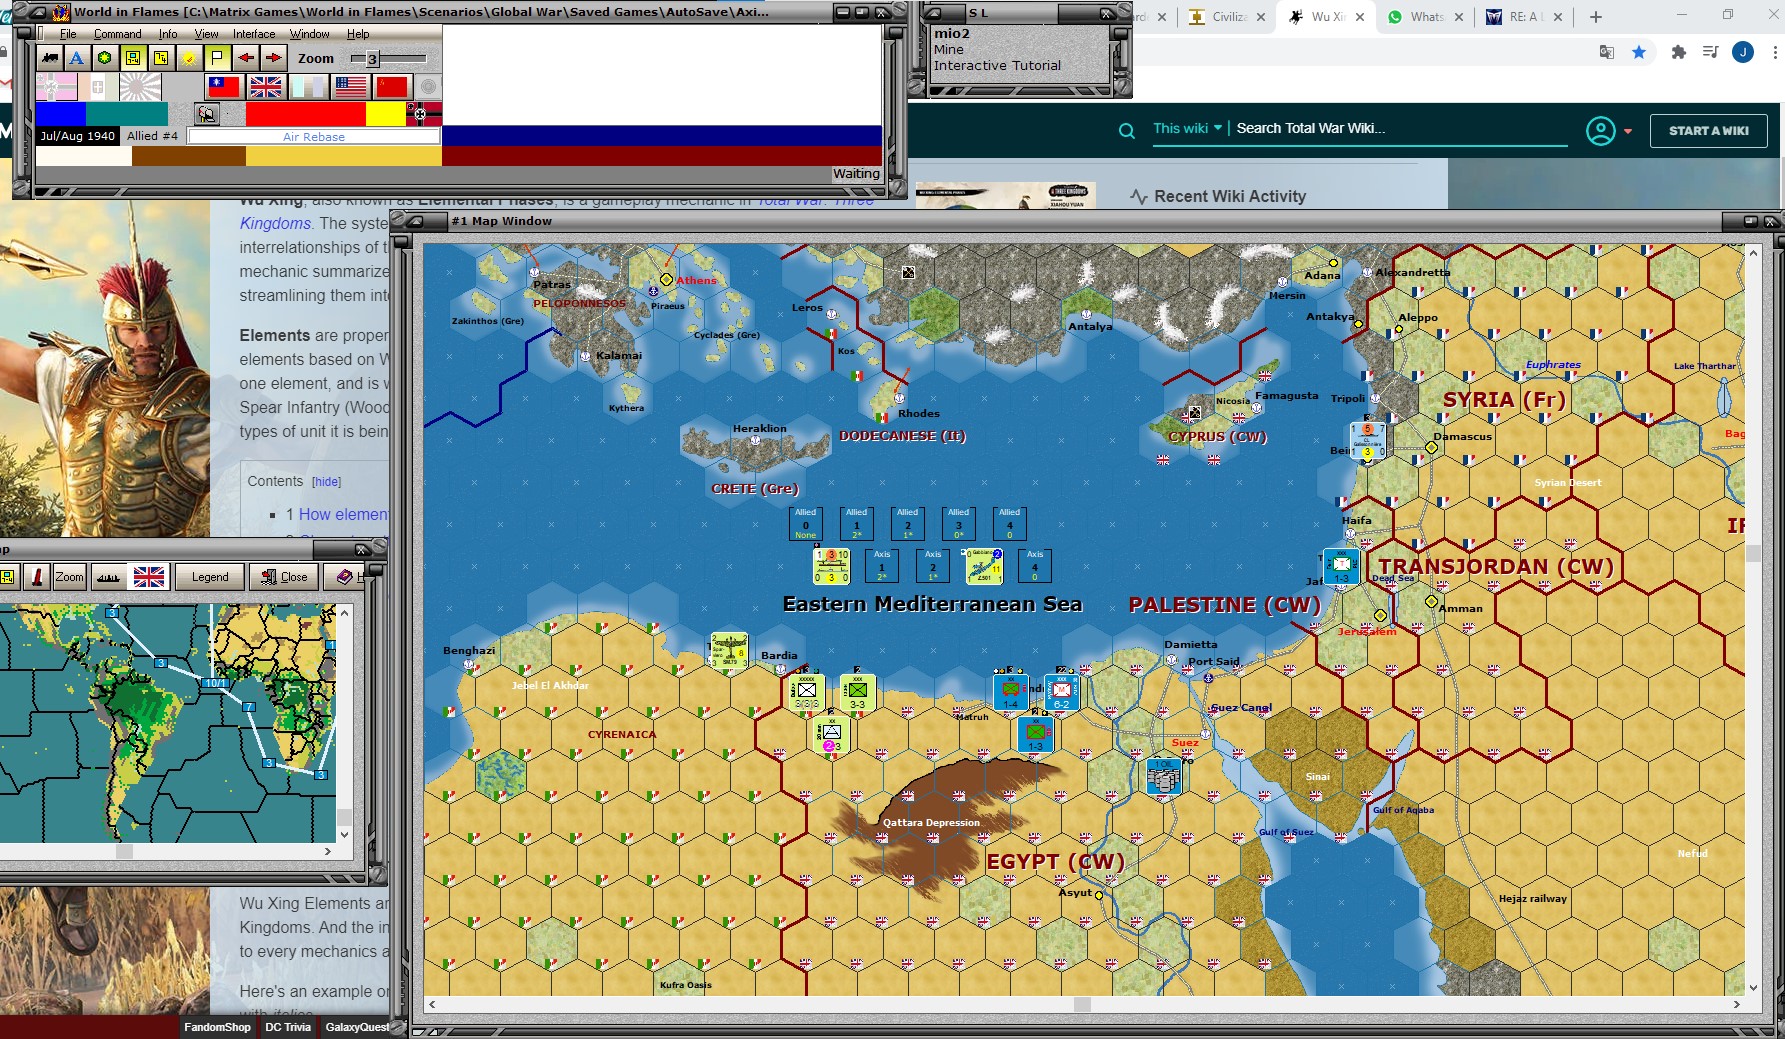Image resolution: width=1785 pixels, height=1039 pixels.
Task: Select the United States flag button
Action: (x=350, y=87)
